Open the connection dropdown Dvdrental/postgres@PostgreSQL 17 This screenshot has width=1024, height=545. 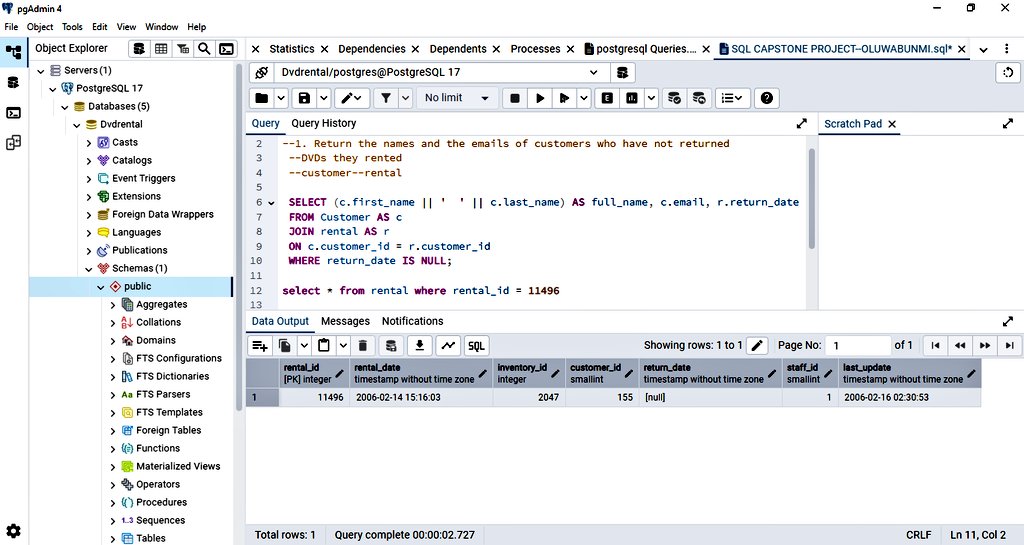point(440,72)
